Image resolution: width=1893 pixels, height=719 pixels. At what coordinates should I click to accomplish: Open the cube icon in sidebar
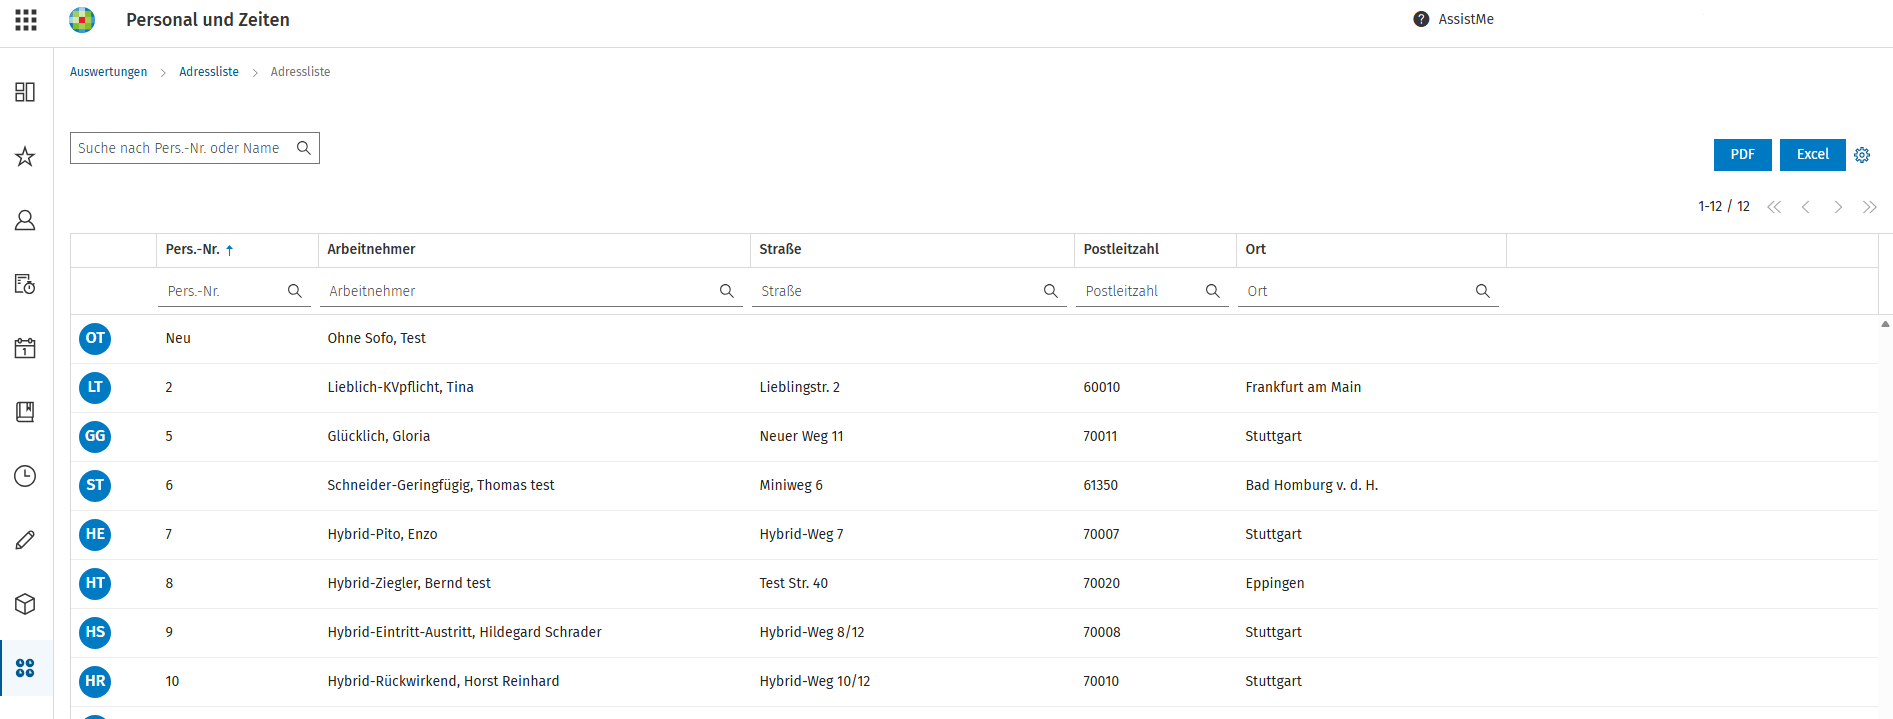(25, 604)
